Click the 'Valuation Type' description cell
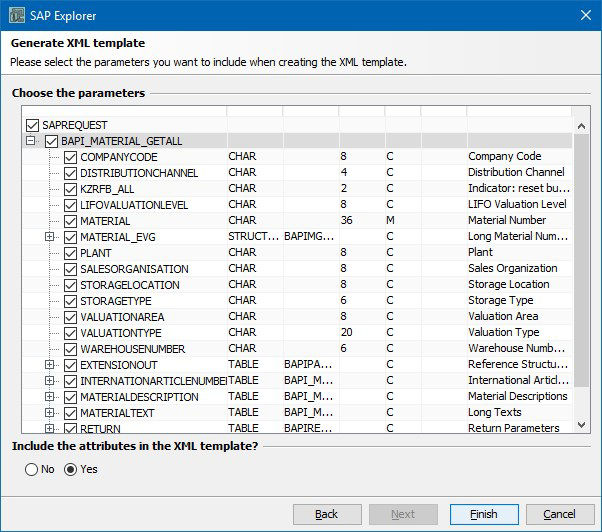 point(503,332)
